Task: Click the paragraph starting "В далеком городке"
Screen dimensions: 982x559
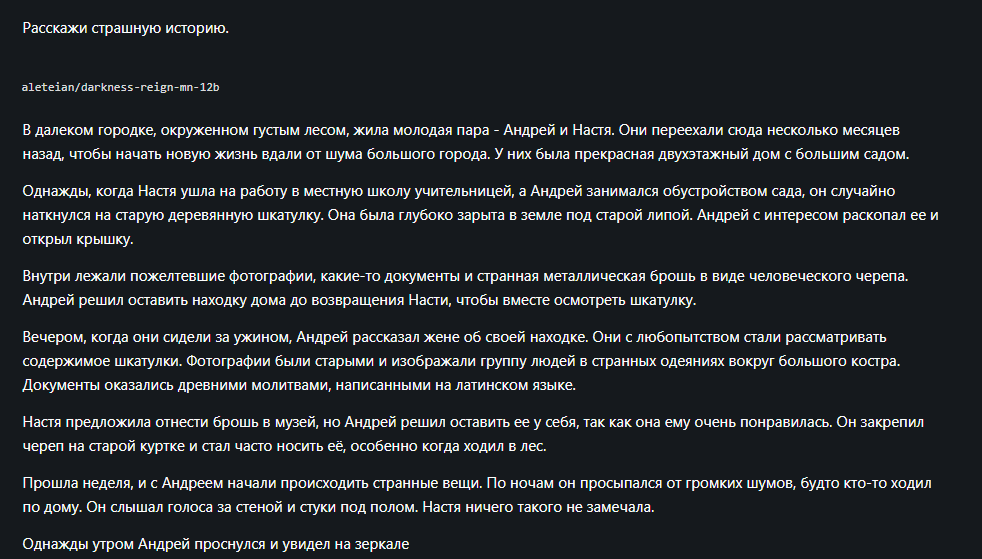Action: pyautogui.click(x=465, y=142)
